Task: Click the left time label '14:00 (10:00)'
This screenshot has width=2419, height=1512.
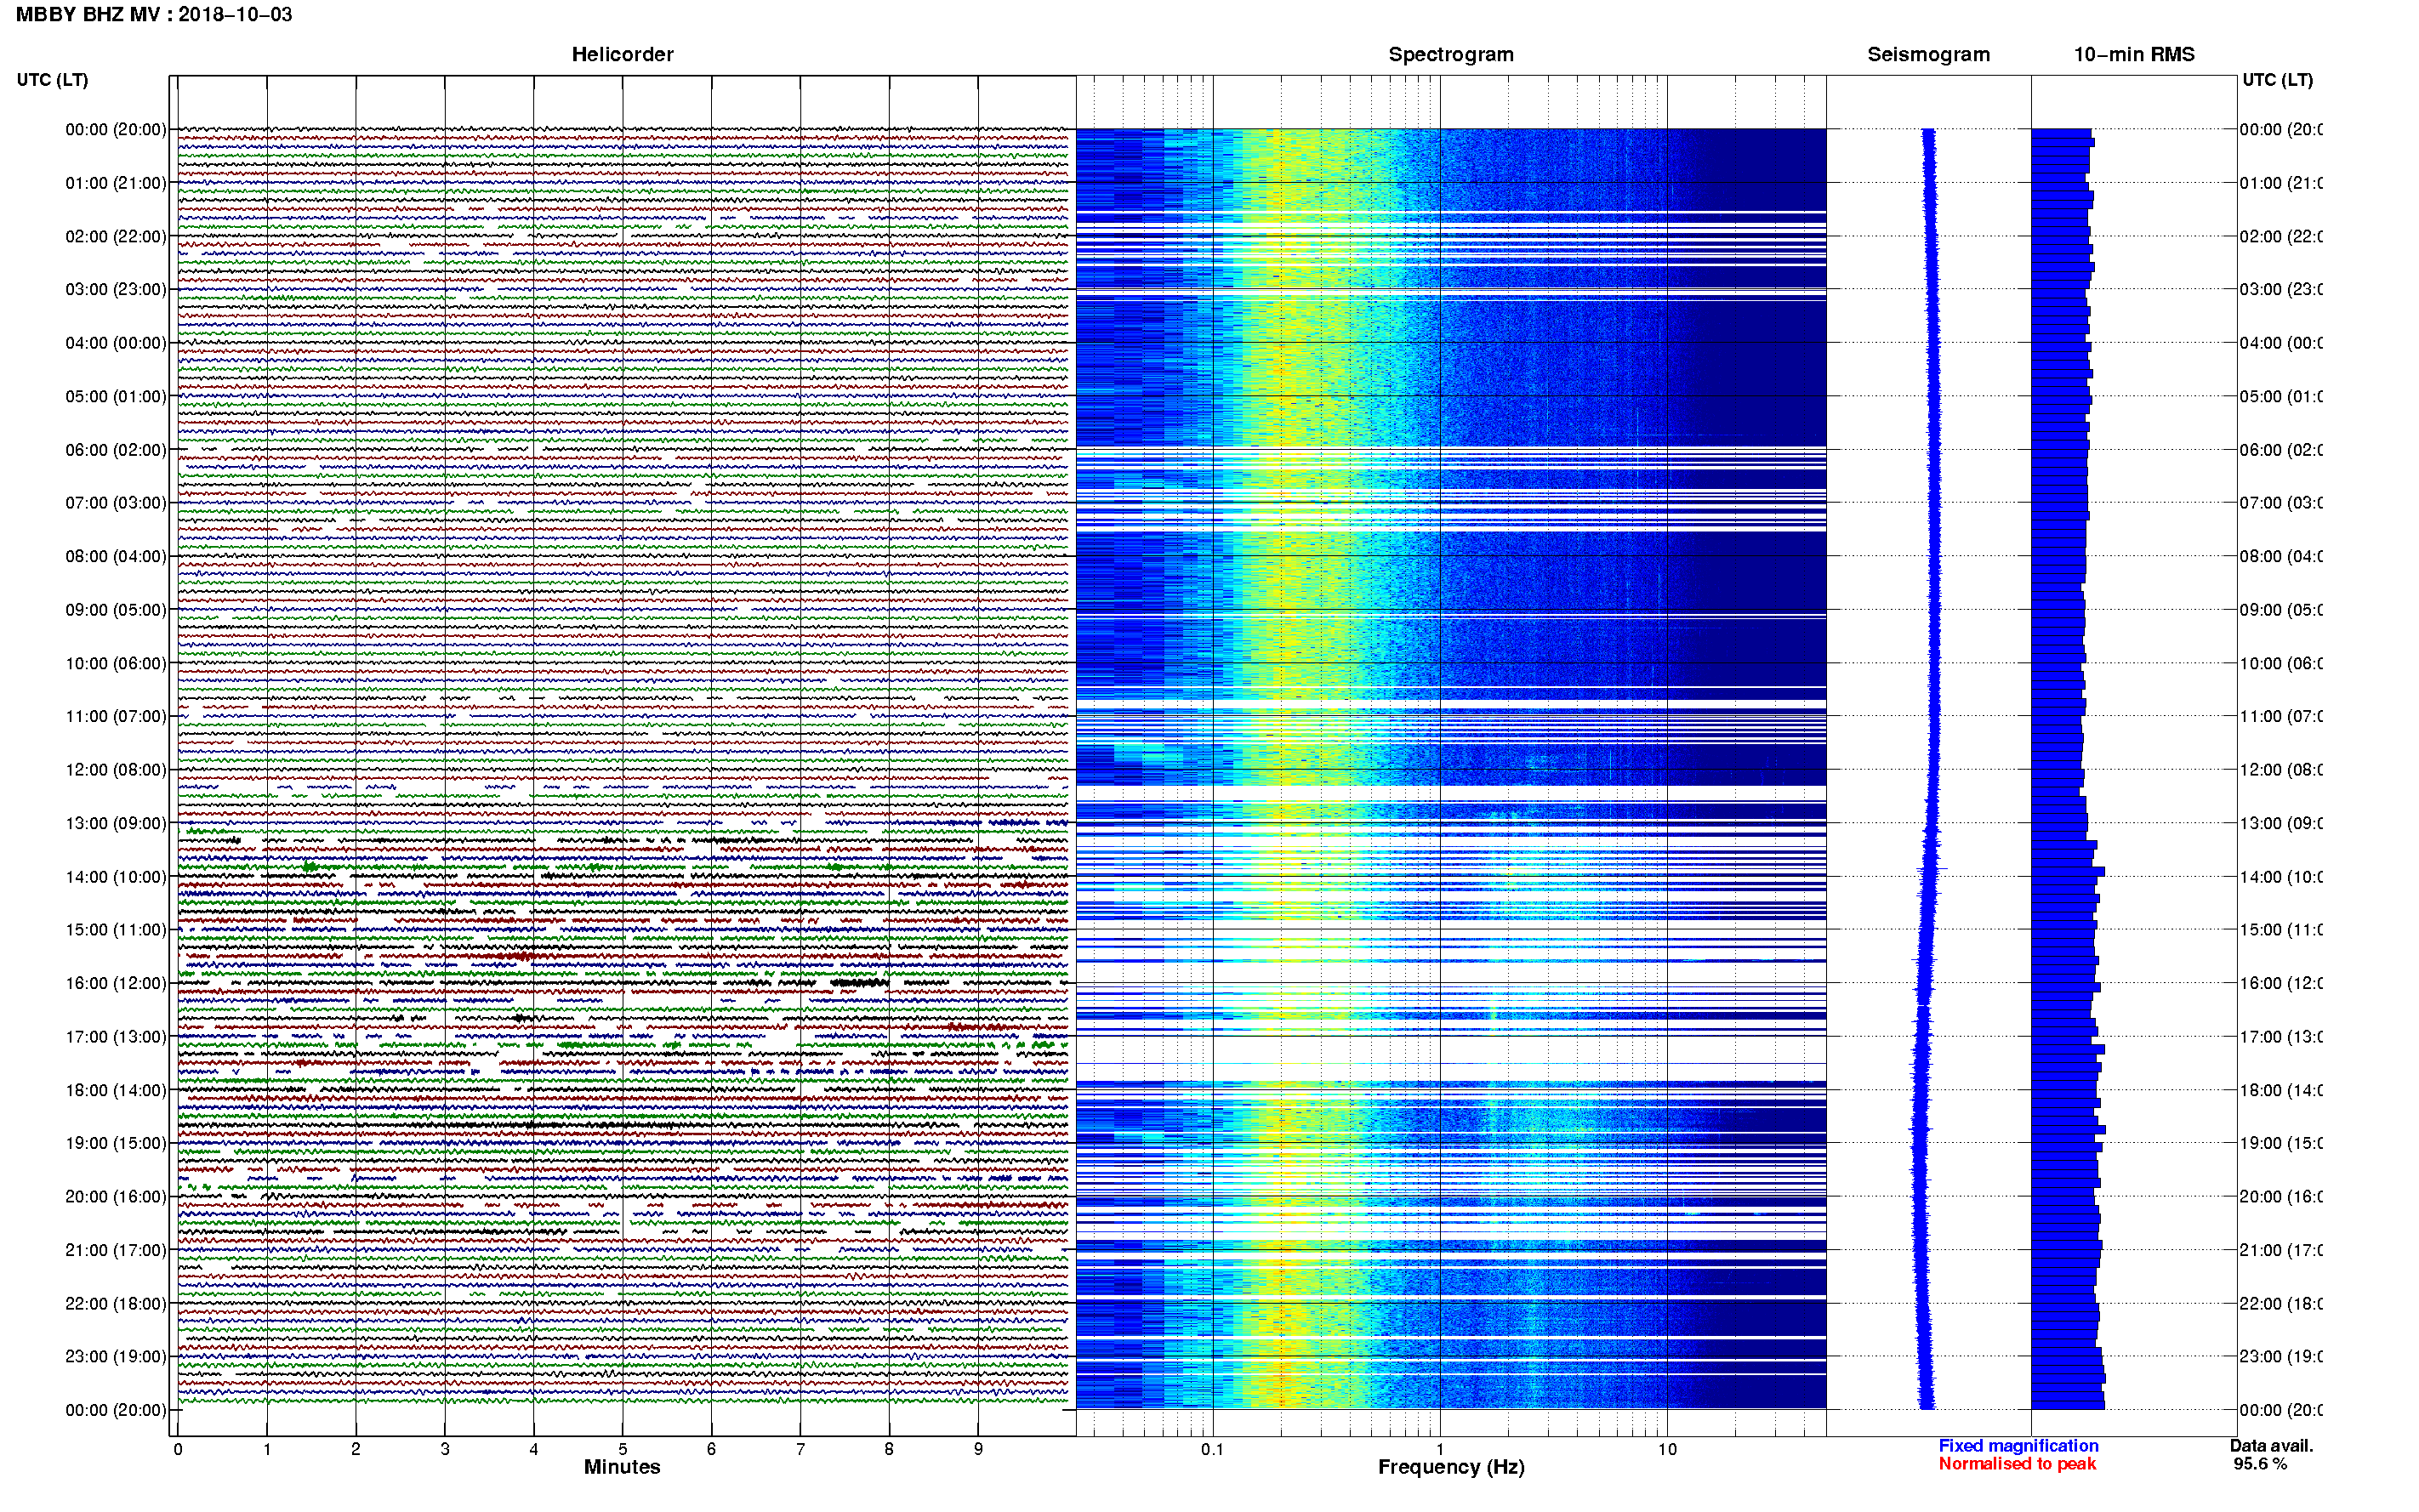Action: pos(116,877)
